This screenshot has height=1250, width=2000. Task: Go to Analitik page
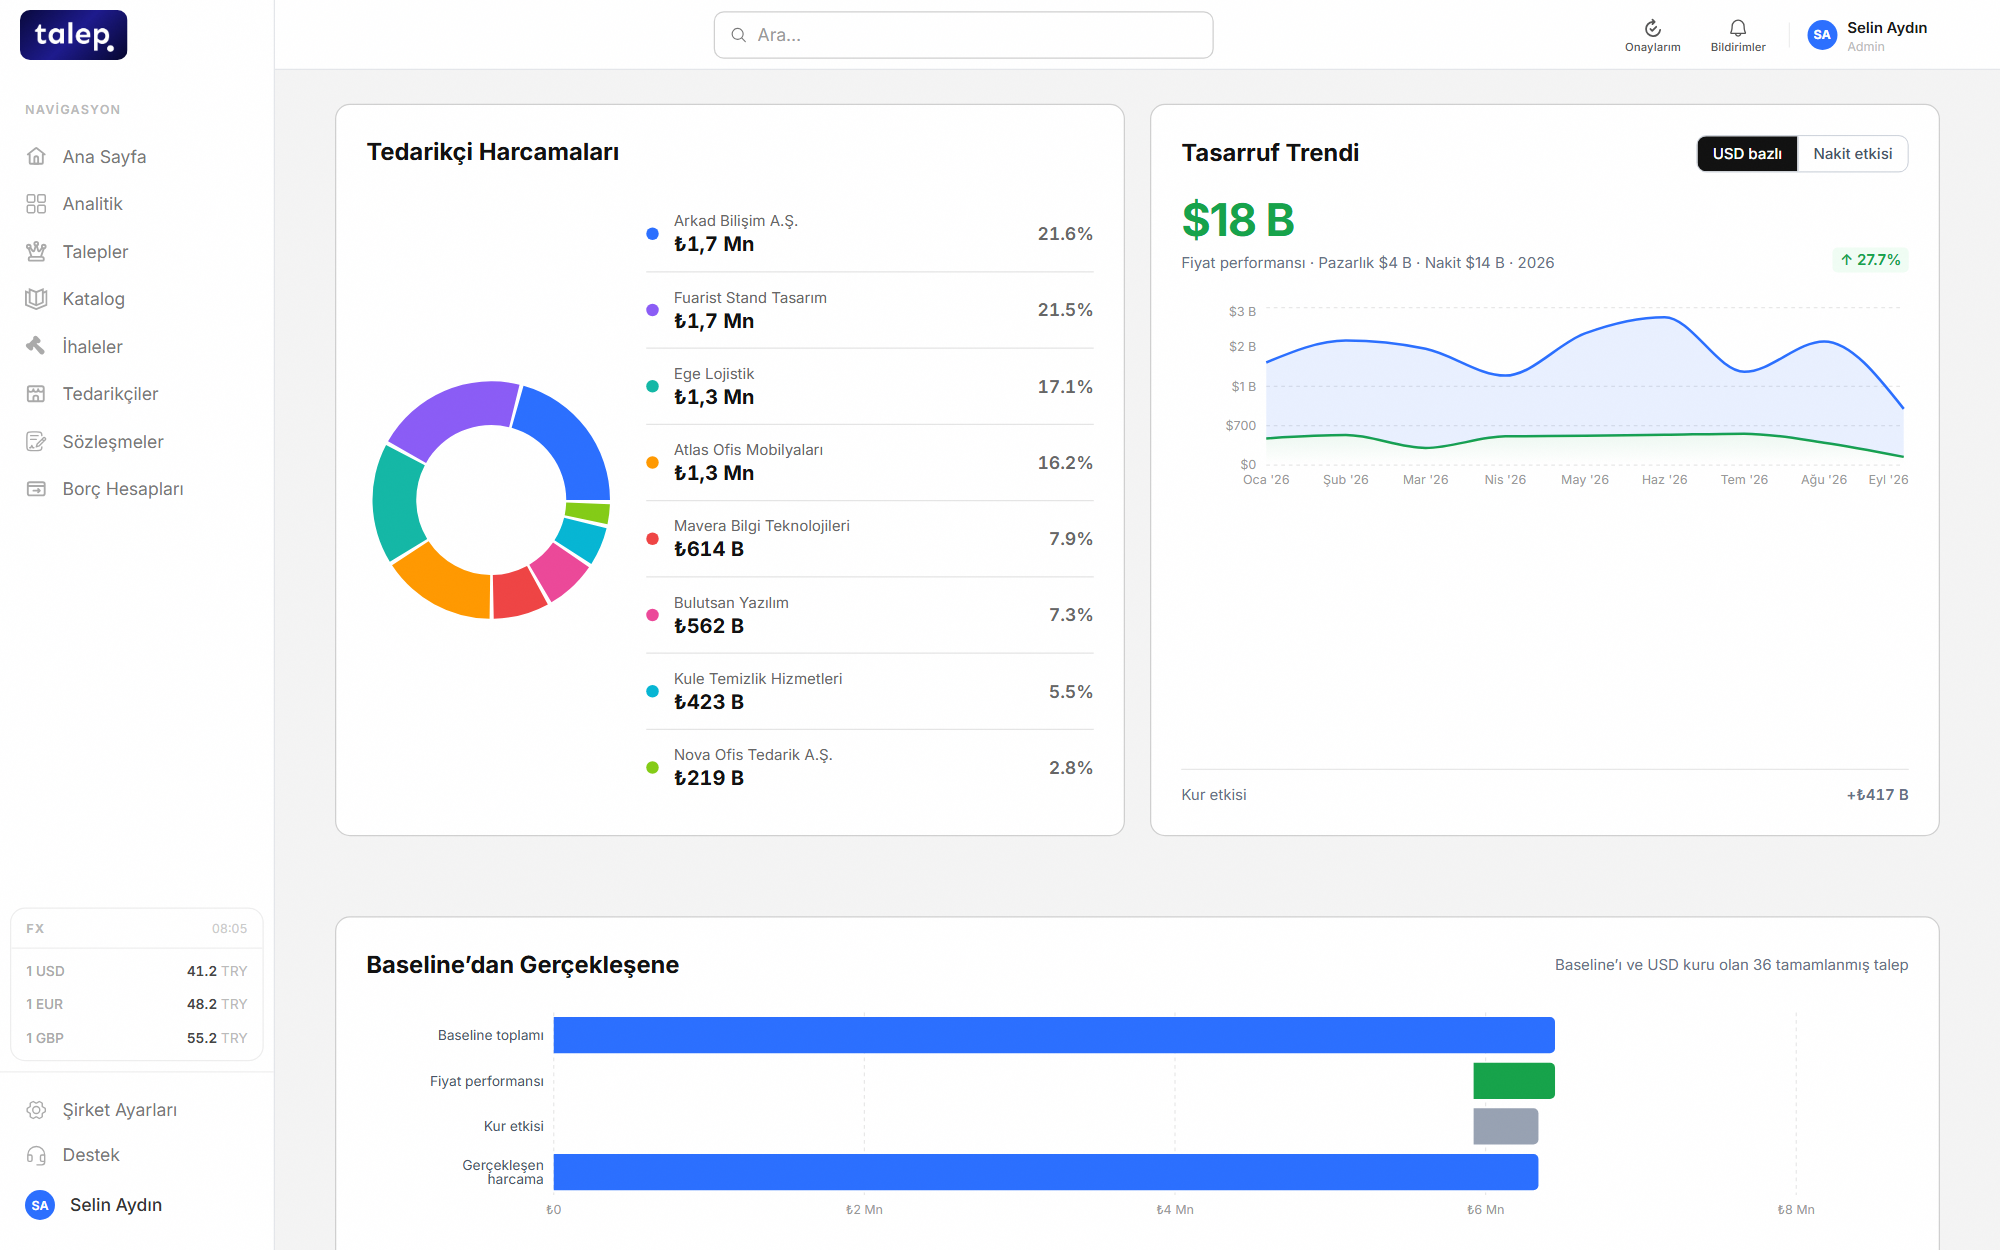(x=92, y=204)
